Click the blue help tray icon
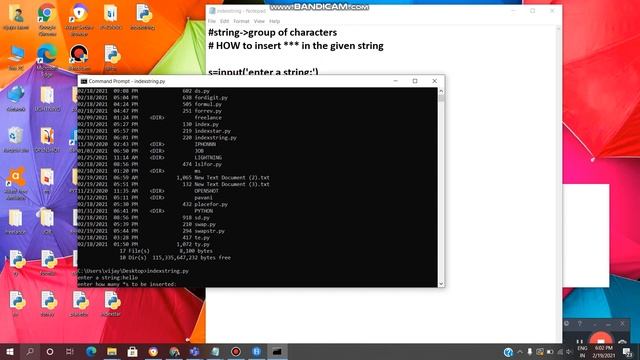Viewport: 640px width, 360px height. 508,352
